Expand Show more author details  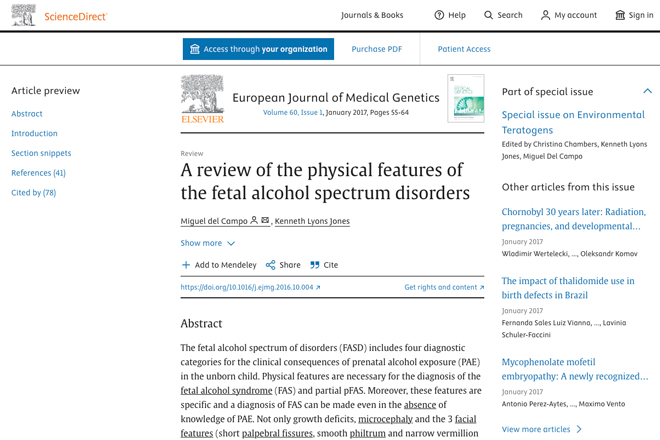208,243
